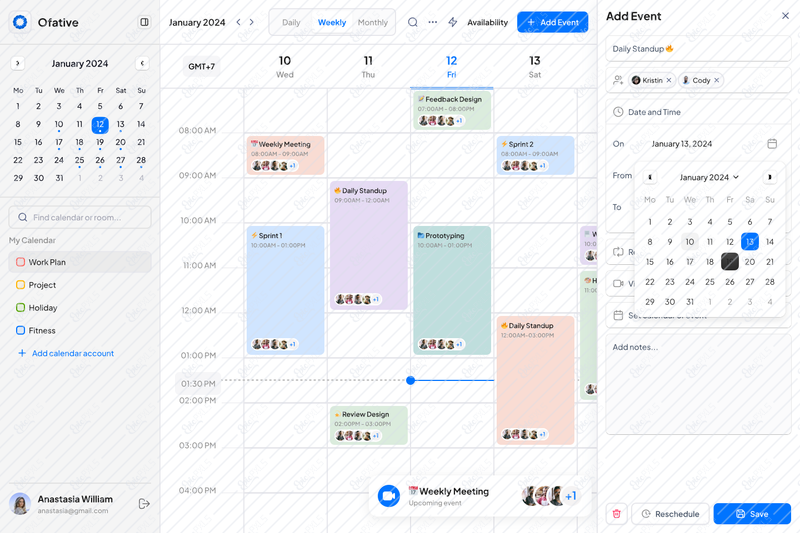Edit the Daily Standup title field

698,49
